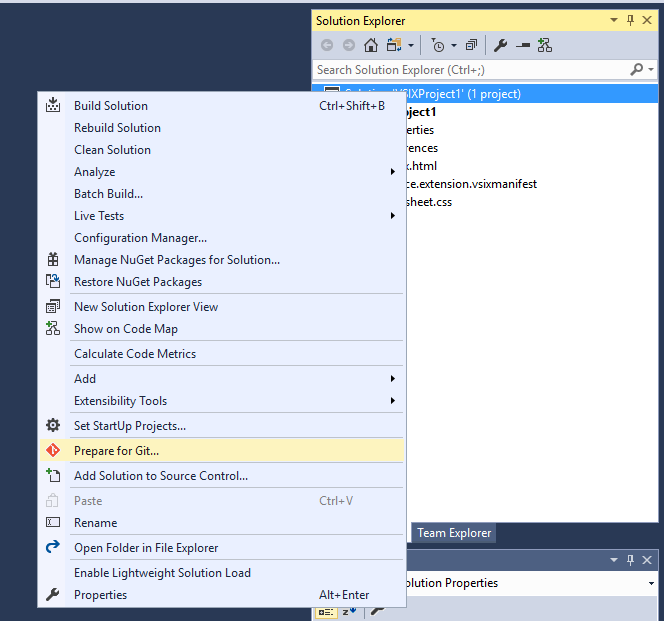Select the Properties node under the project
The image size is (664, 621).
click(419, 130)
